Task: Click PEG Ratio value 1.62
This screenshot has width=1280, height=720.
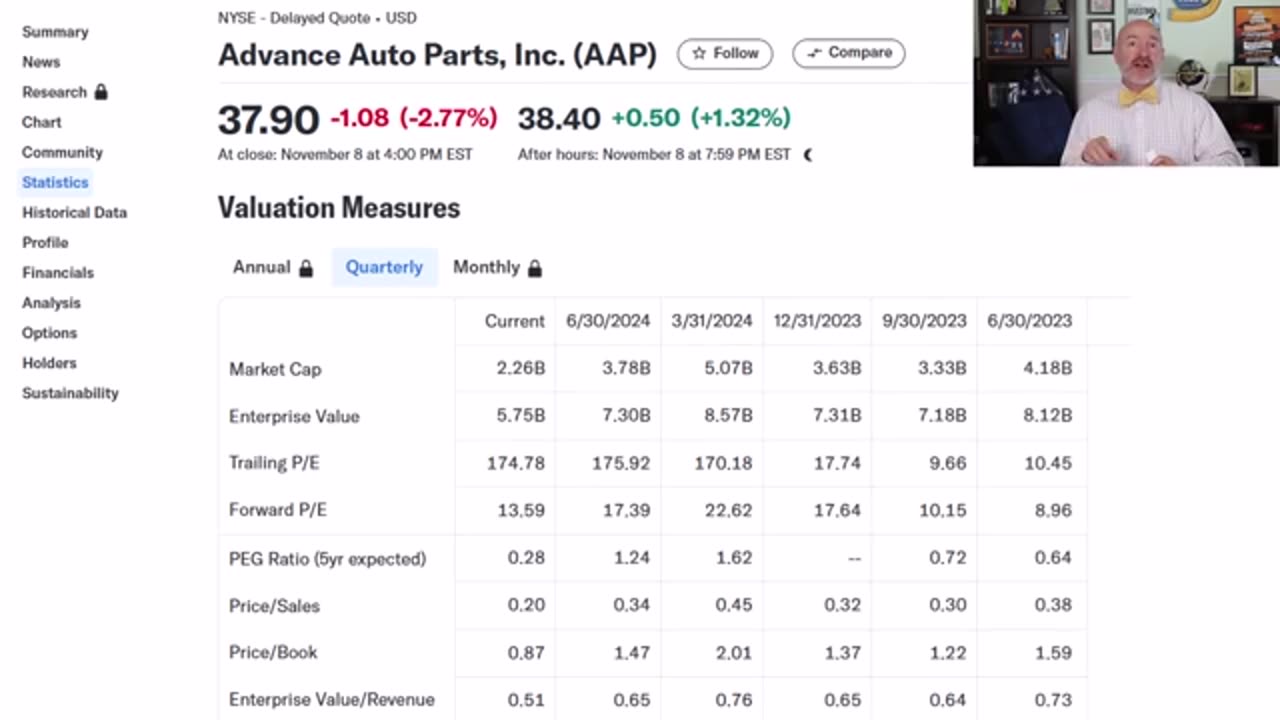Action: [734, 557]
